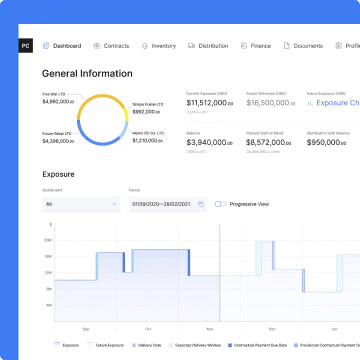Click the $8,572,000 Product Sold value
Viewport: 360px width, 360px height.
pyautogui.click(x=269, y=143)
